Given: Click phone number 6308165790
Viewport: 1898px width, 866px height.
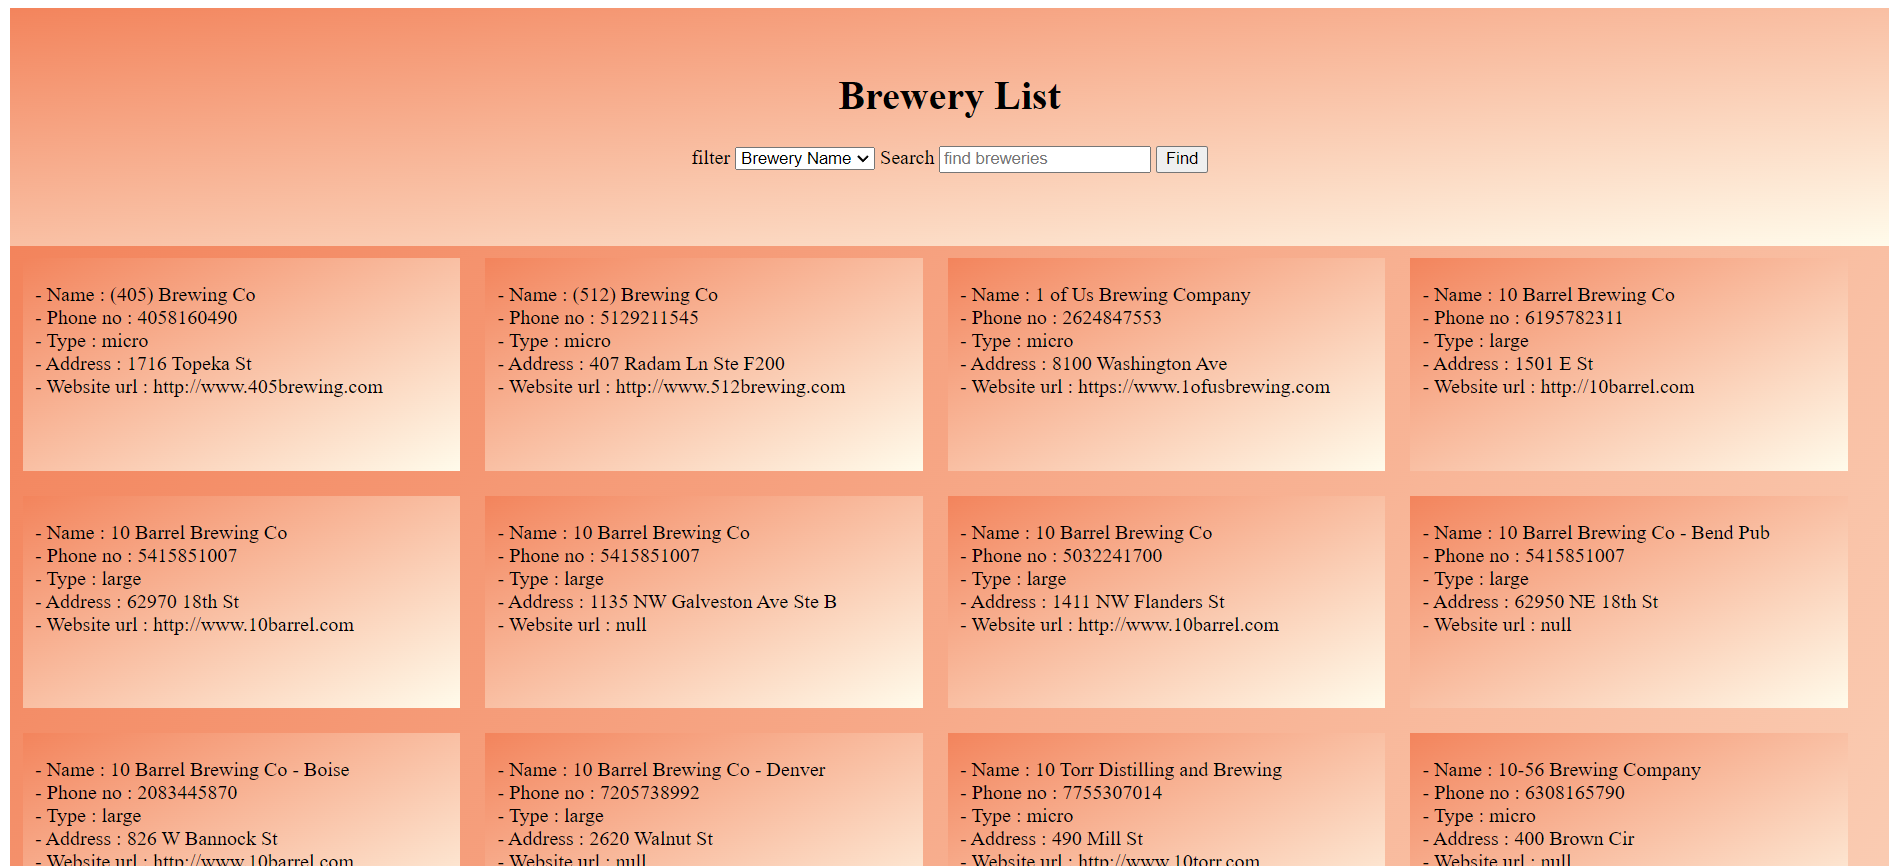Looking at the screenshot, I should [x=1574, y=793].
